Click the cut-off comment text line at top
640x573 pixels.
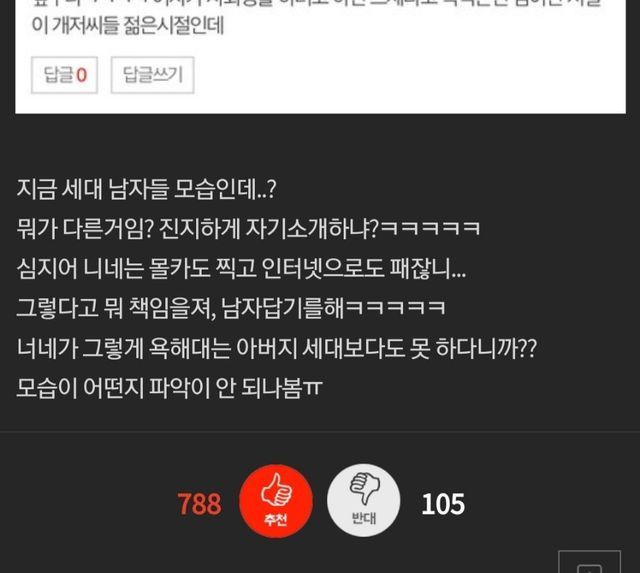pos(317,3)
